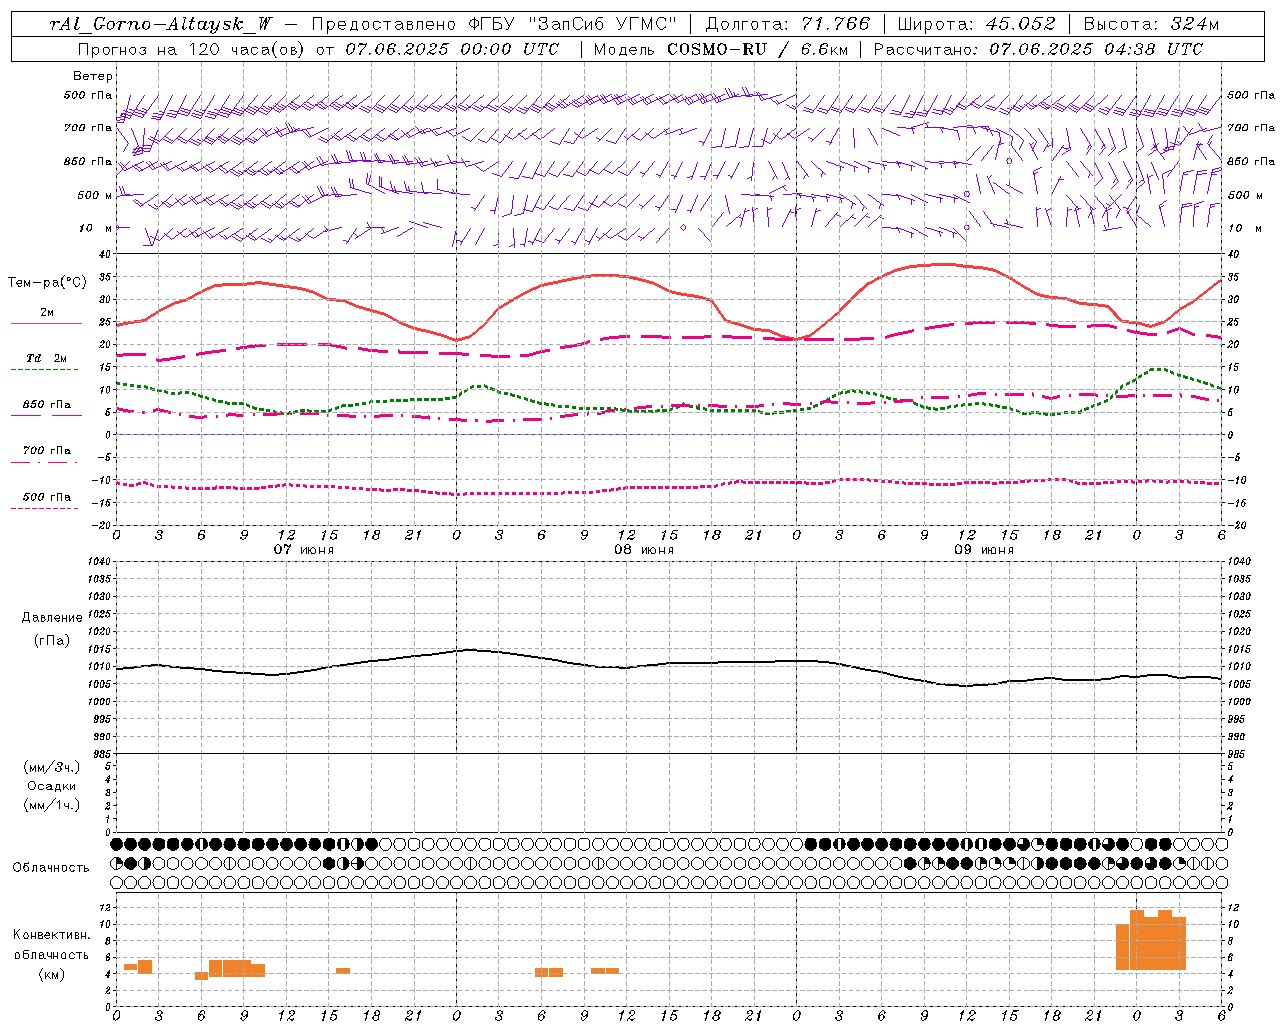This screenshot has width=1280, height=1024.
Task: Click the station title rAl_Gorno-Altaysk_W
Action: [160, 24]
